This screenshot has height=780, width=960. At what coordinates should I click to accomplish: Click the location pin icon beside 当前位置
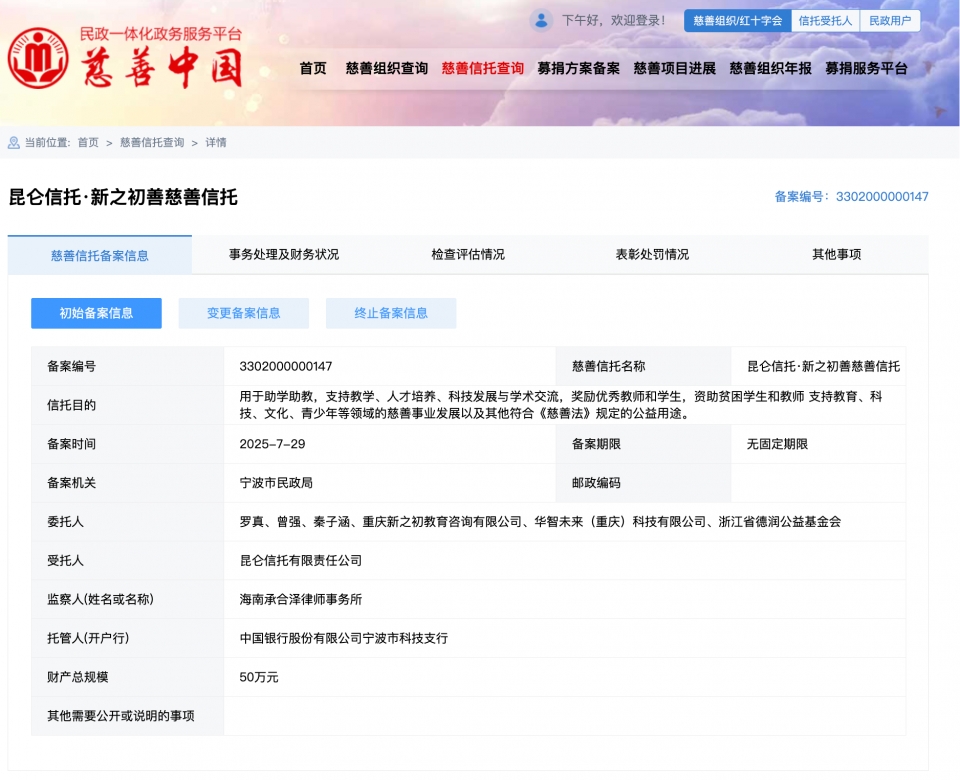coord(13,143)
